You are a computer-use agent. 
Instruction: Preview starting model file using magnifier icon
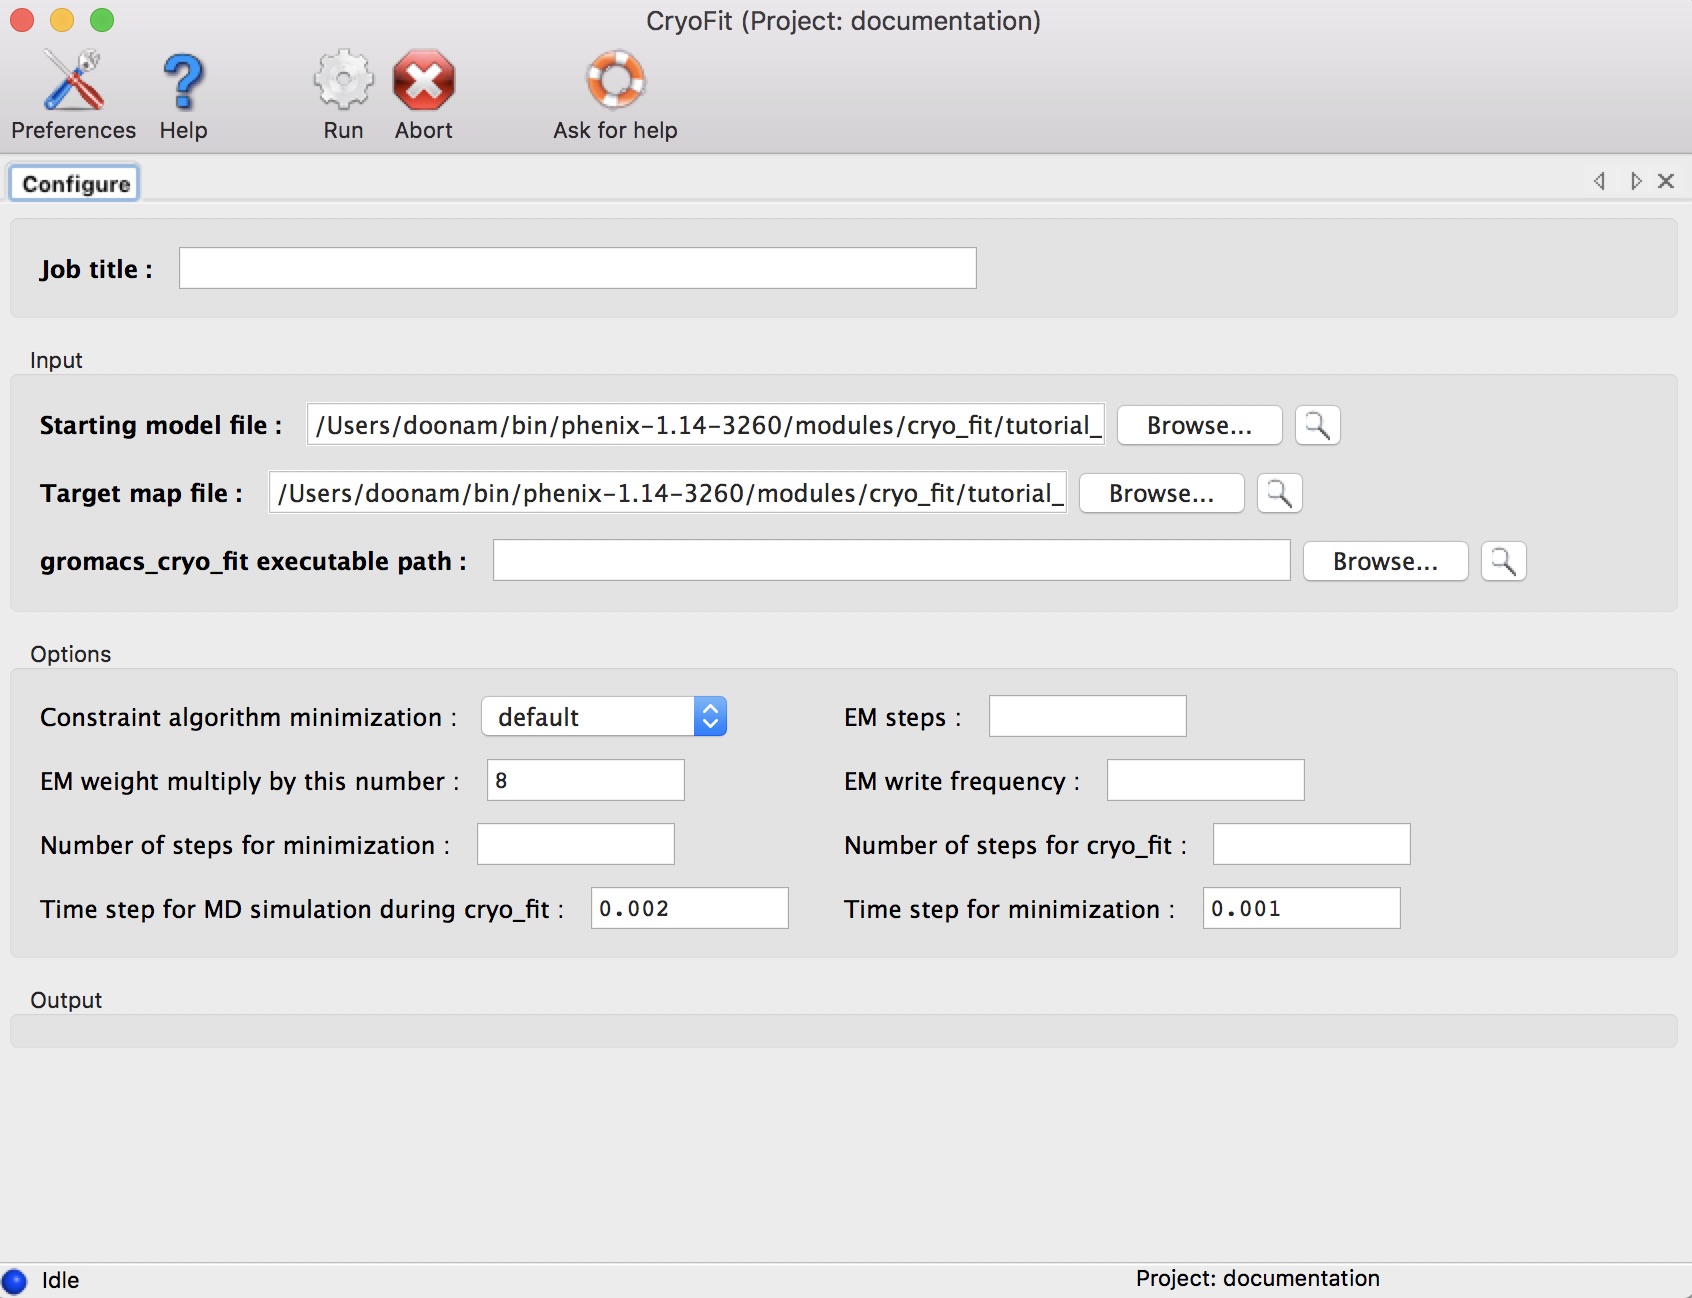pyautogui.click(x=1317, y=425)
